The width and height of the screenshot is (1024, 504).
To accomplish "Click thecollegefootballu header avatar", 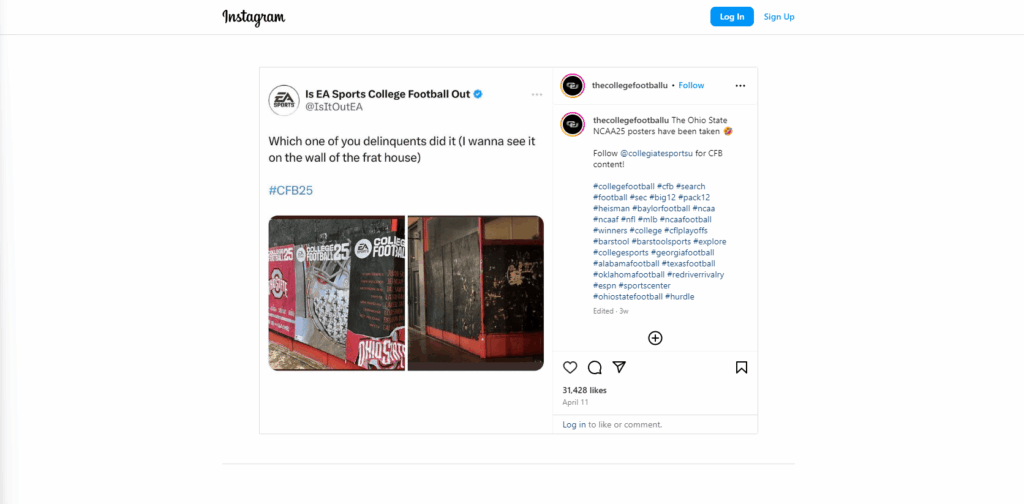I will (x=572, y=86).
